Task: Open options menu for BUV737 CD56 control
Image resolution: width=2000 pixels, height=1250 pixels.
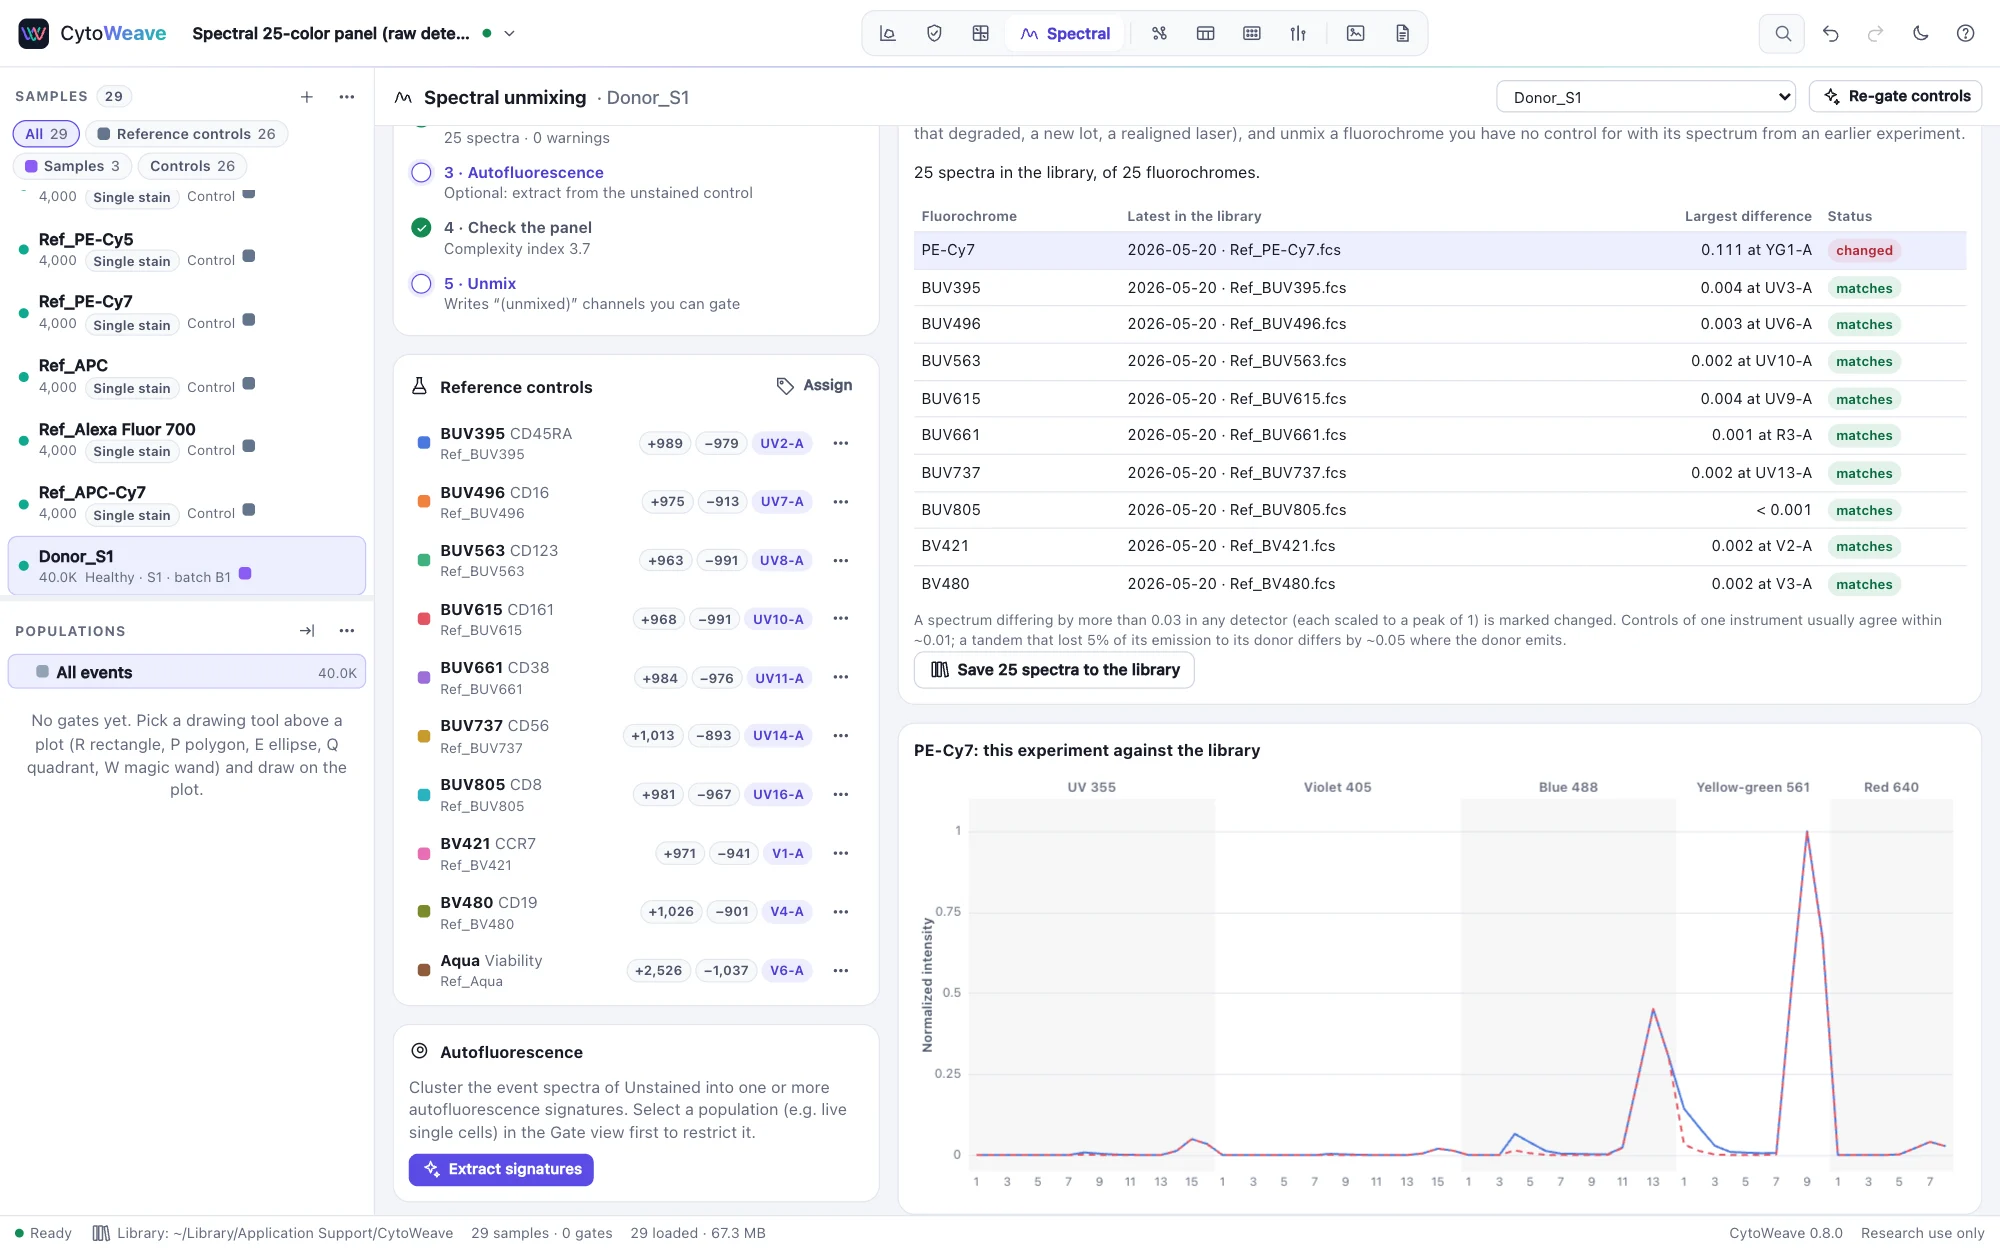Action: [841, 735]
